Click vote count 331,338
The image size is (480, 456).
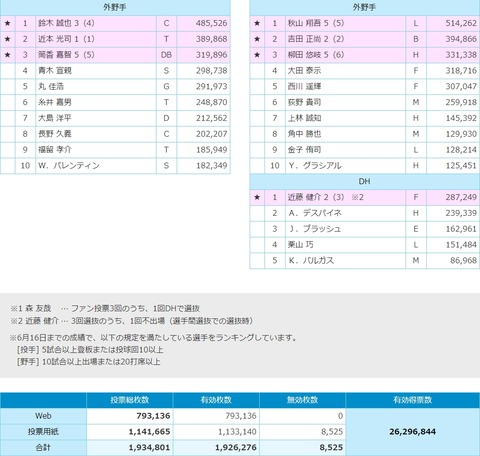tap(461, 55)
